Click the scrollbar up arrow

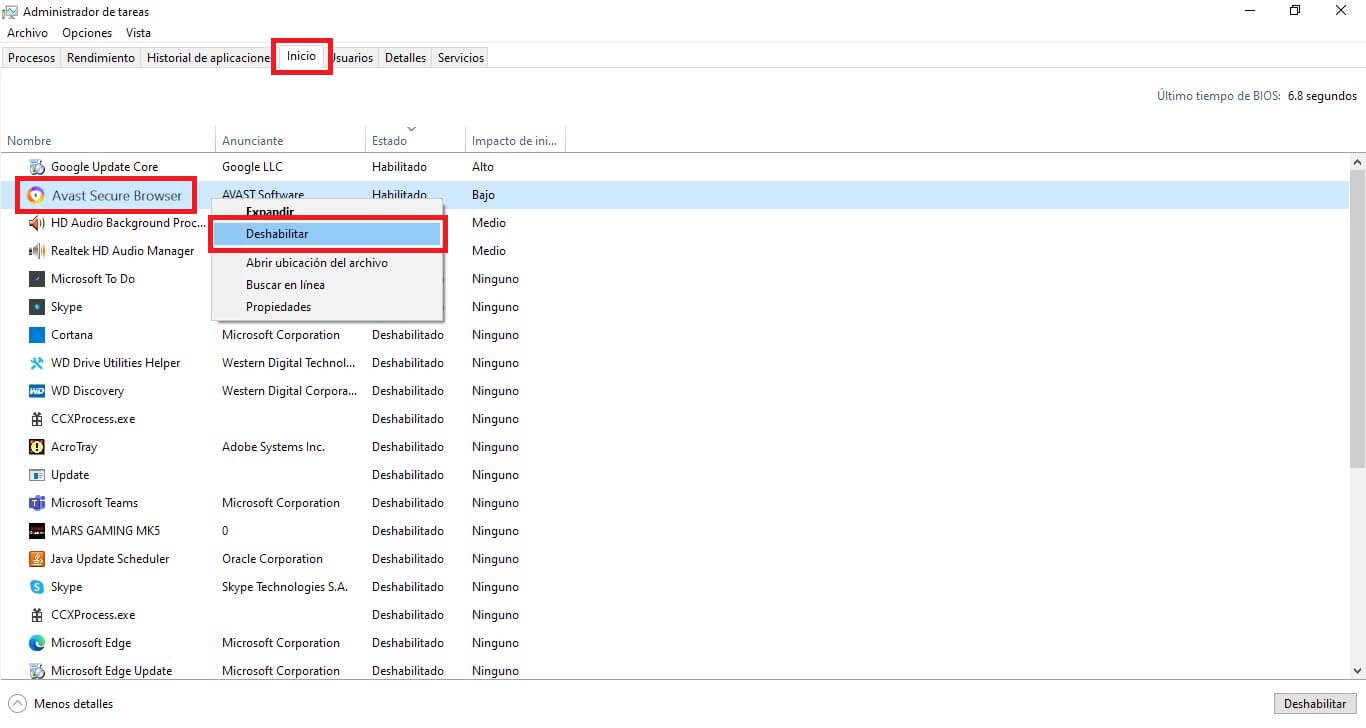[1358, 161]
